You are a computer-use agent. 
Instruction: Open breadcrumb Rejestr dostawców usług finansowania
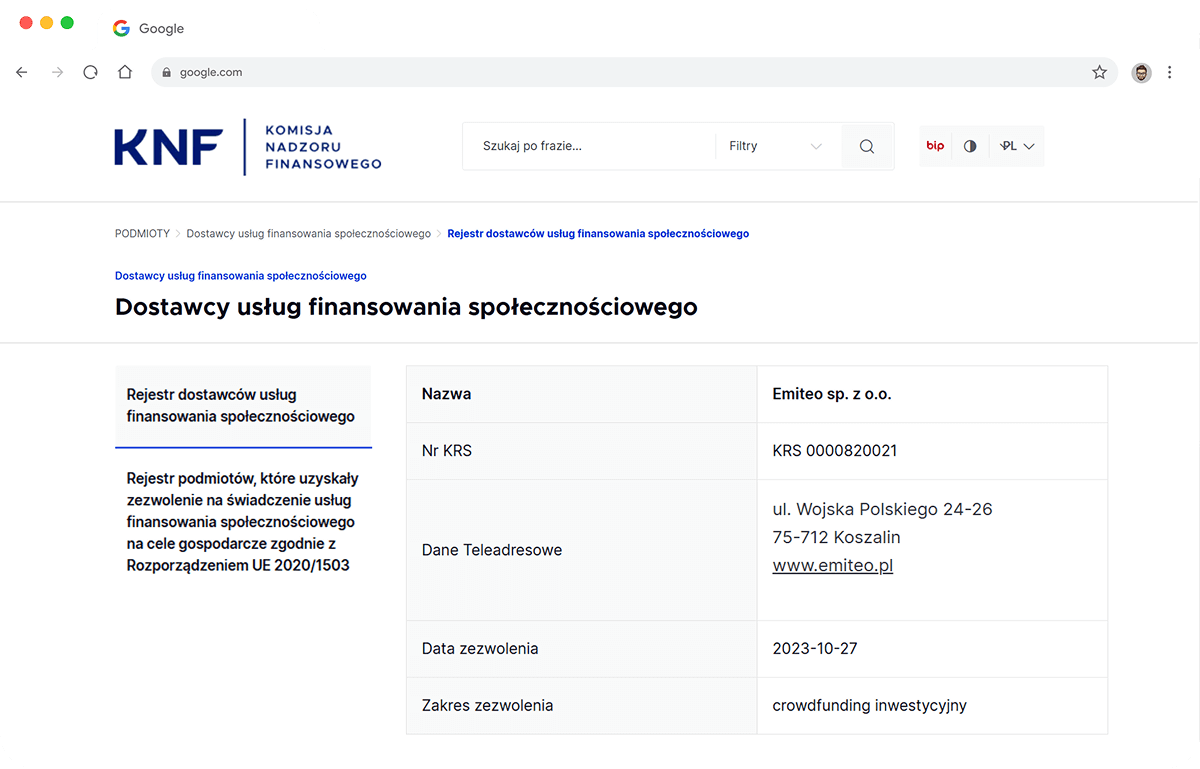(598, 233)
